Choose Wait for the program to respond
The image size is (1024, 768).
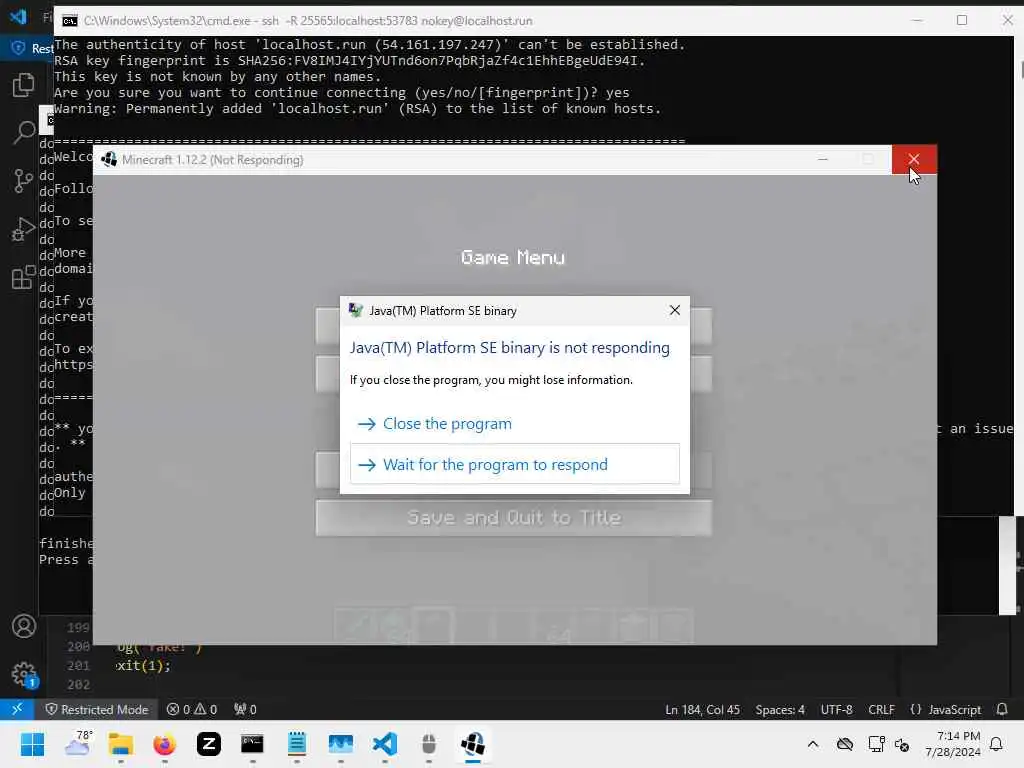[515, 464]
